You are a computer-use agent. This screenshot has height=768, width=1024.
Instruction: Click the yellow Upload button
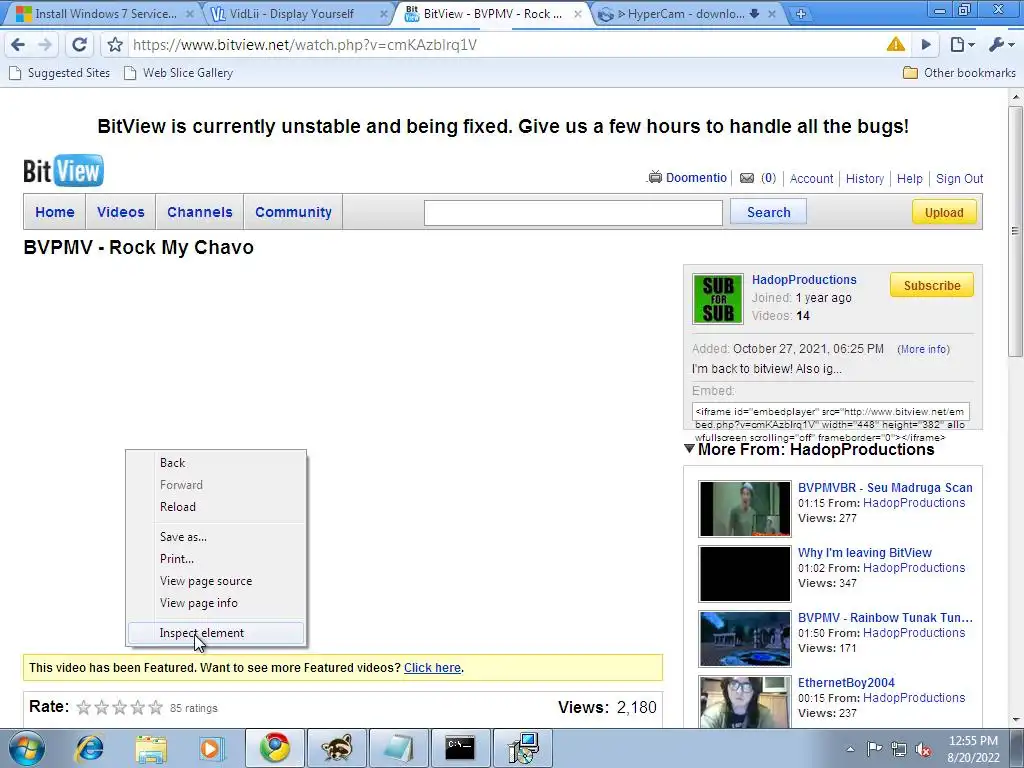pyautogui.click(x=944, y=212)
